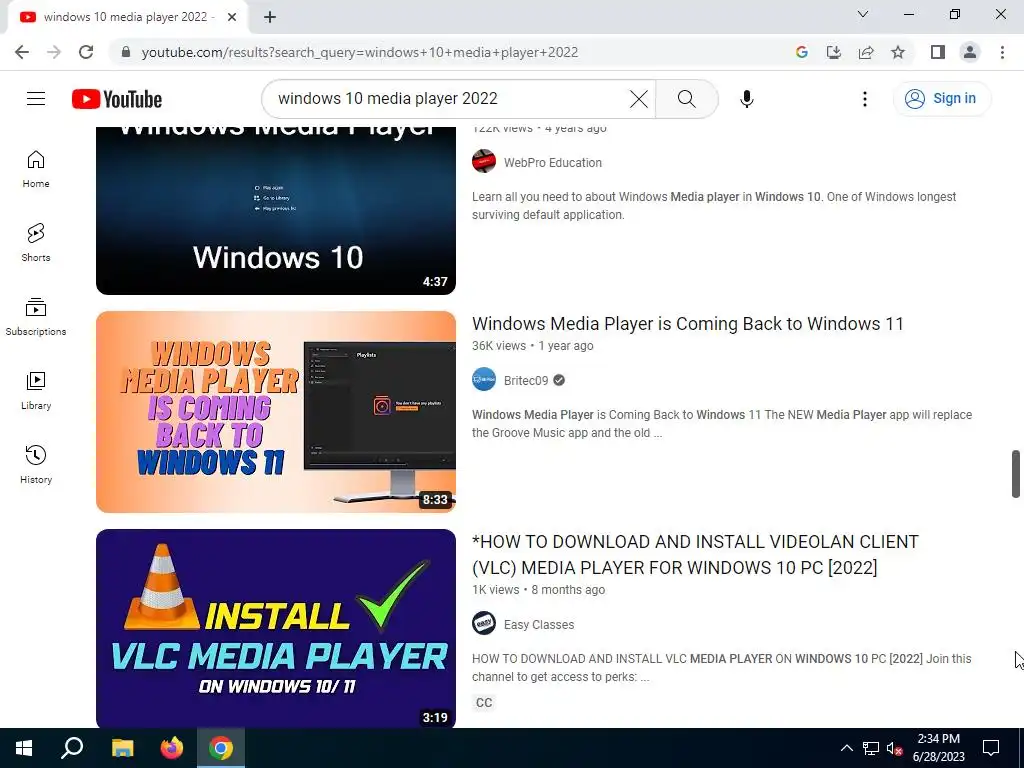View site info via the padlock icon
This screenshot has height=768, width=1024.
(126, 52)
